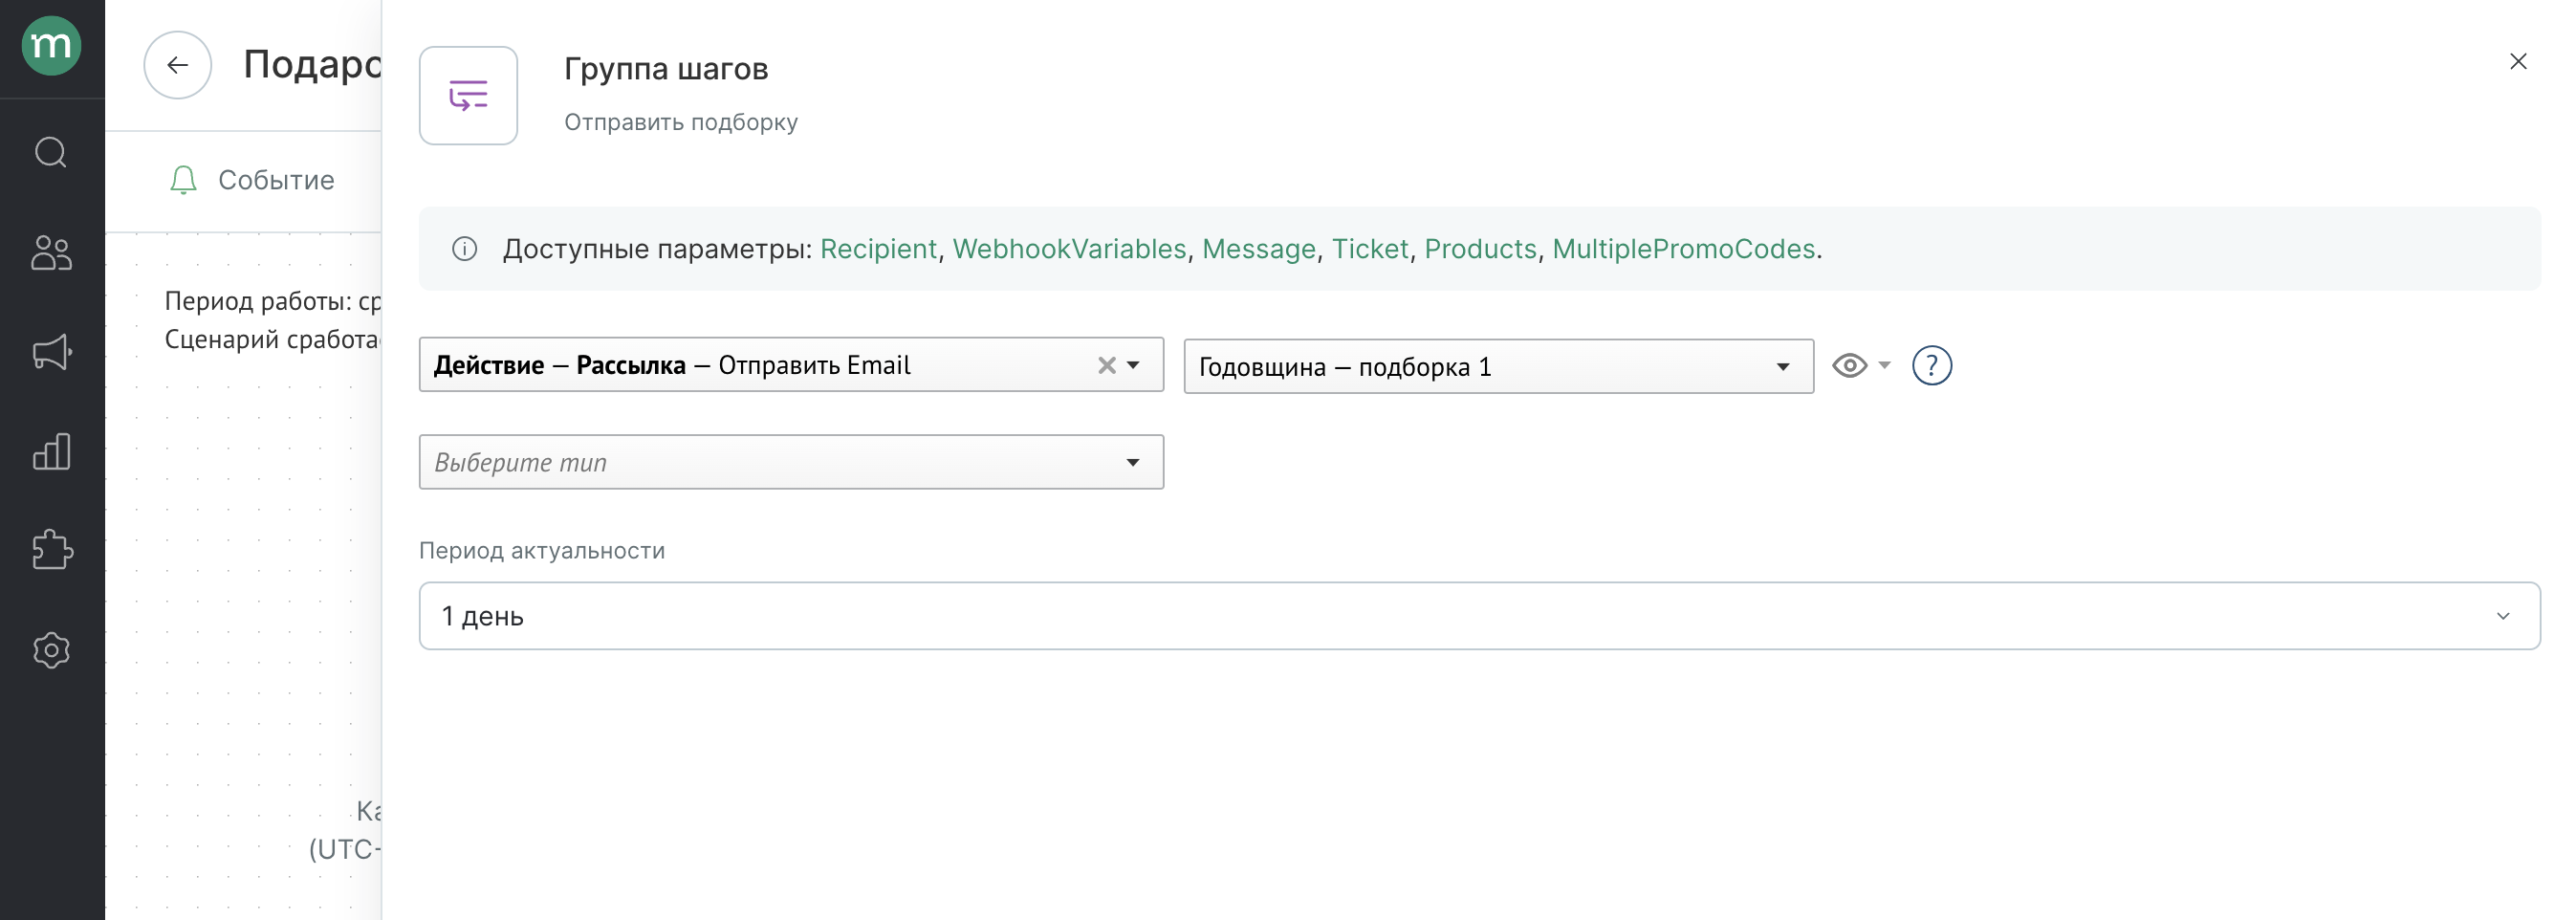Screen dimensions: 2576x920
Task: Open the Message parameter link
Action: (x=1258, y=249)
